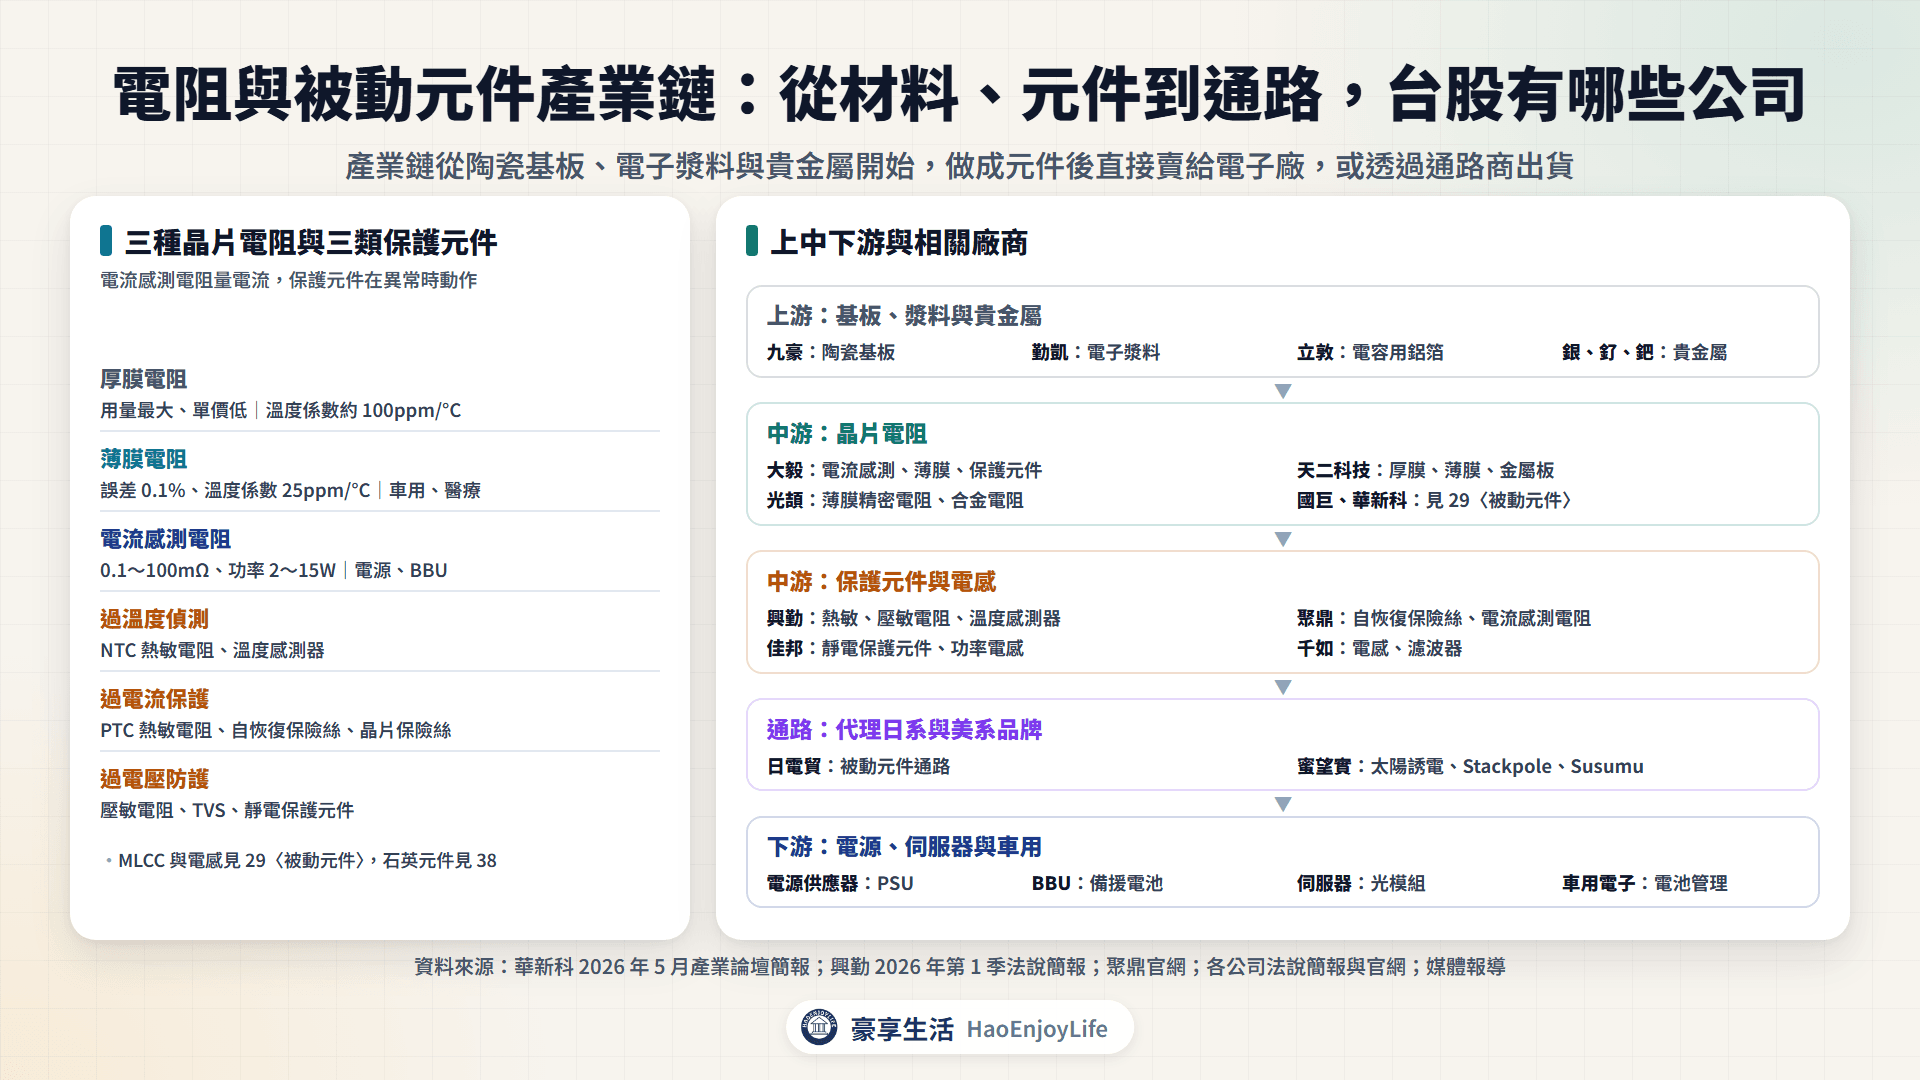1920x1080 pixels.
Task: Click 佳邦：靜電保護元件、功率電感
Action: (896, 648)
